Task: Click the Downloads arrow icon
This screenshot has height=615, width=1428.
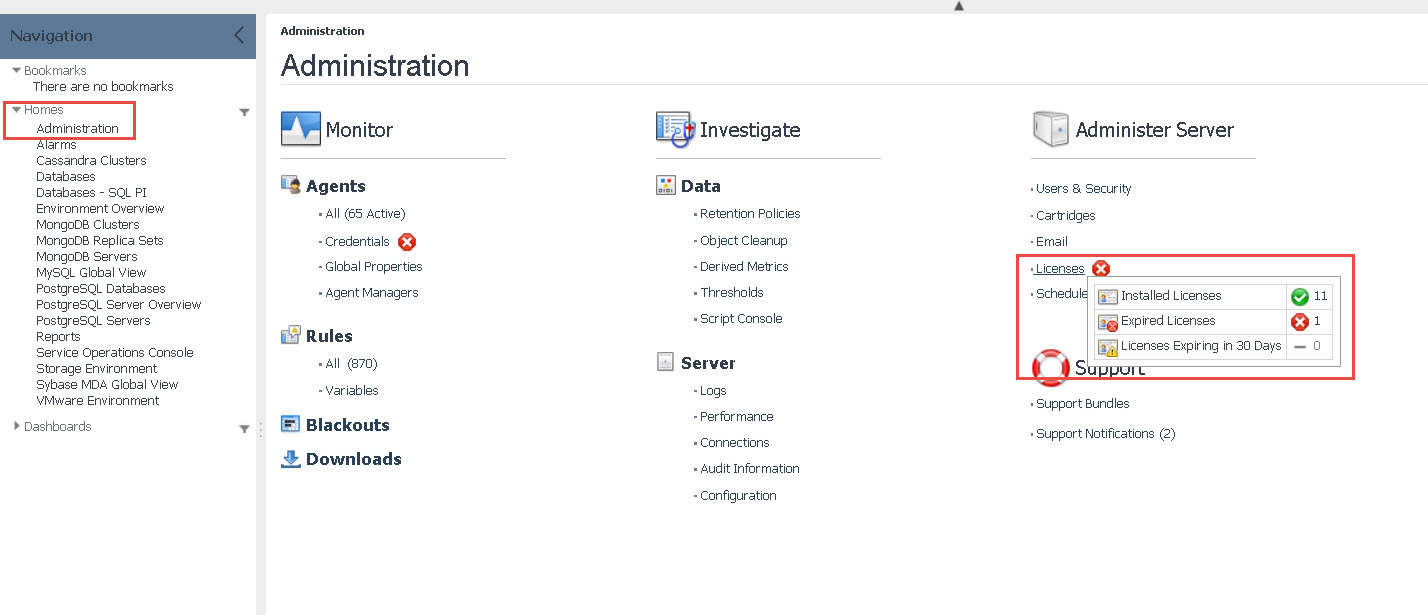Action: click(x=291, y=459)
